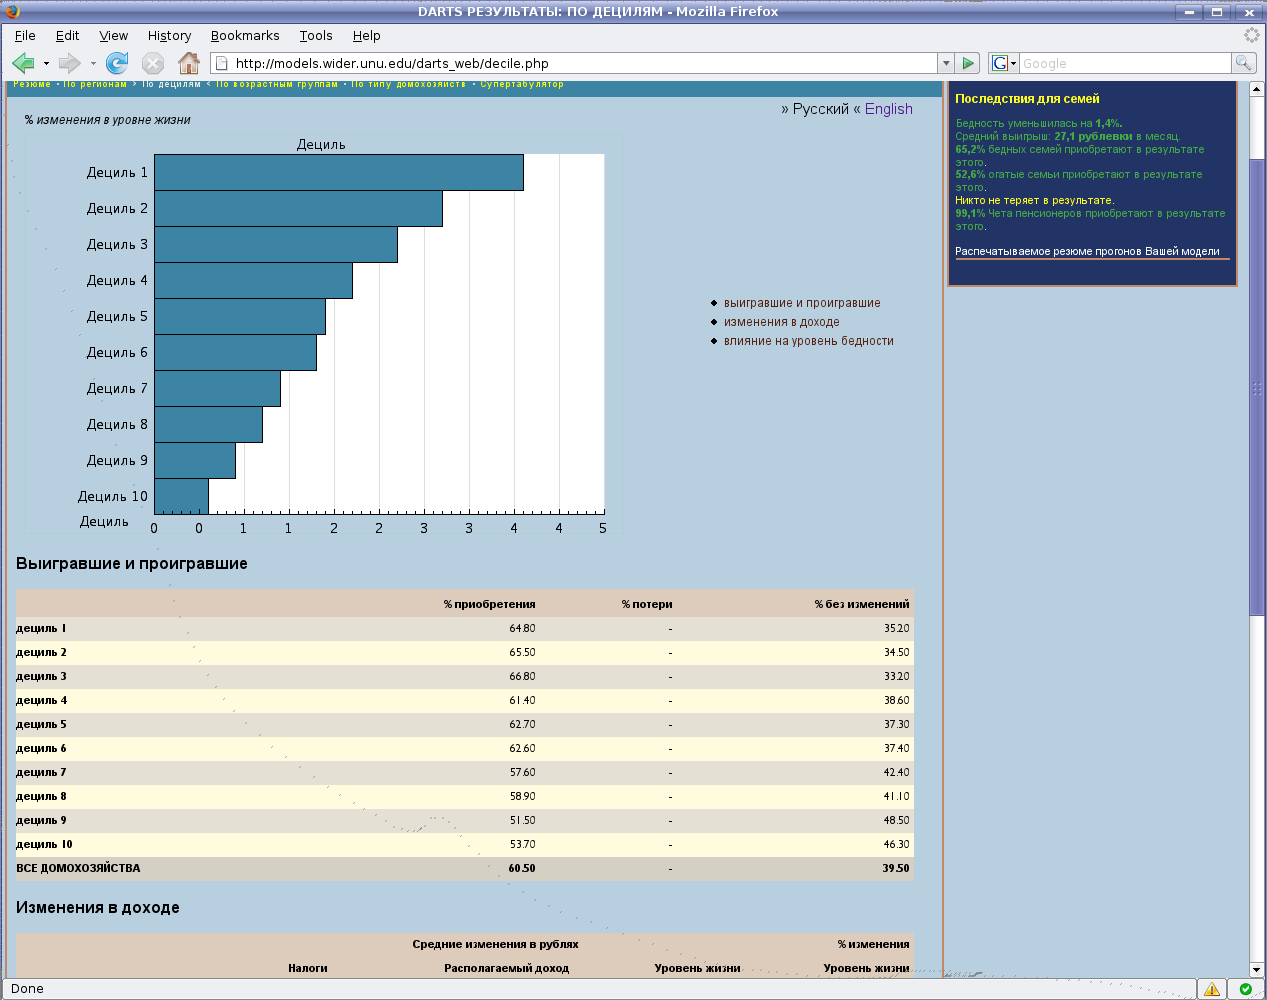Click the Stop loading icon
The height and width of the screenshot is (1000, 1267).
click(152, 63)
